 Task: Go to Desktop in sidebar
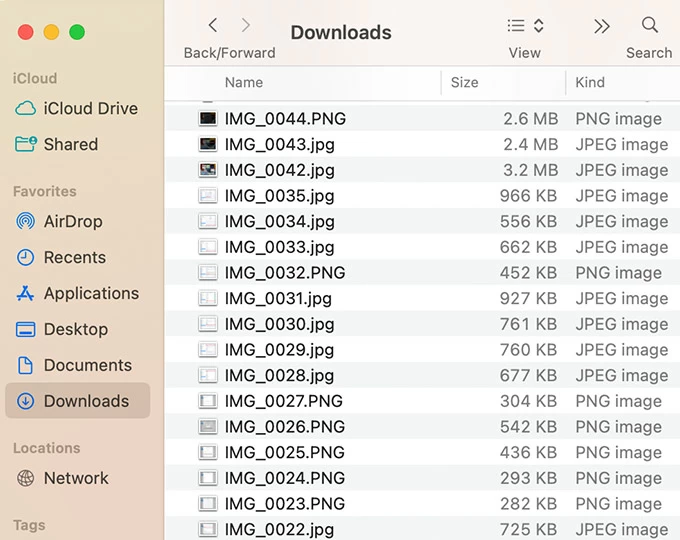click(x=75, y=329)
